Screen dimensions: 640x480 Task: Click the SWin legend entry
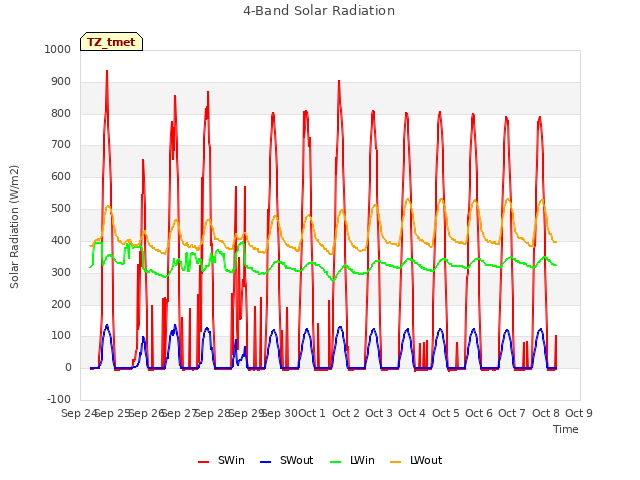coord(221,460)
